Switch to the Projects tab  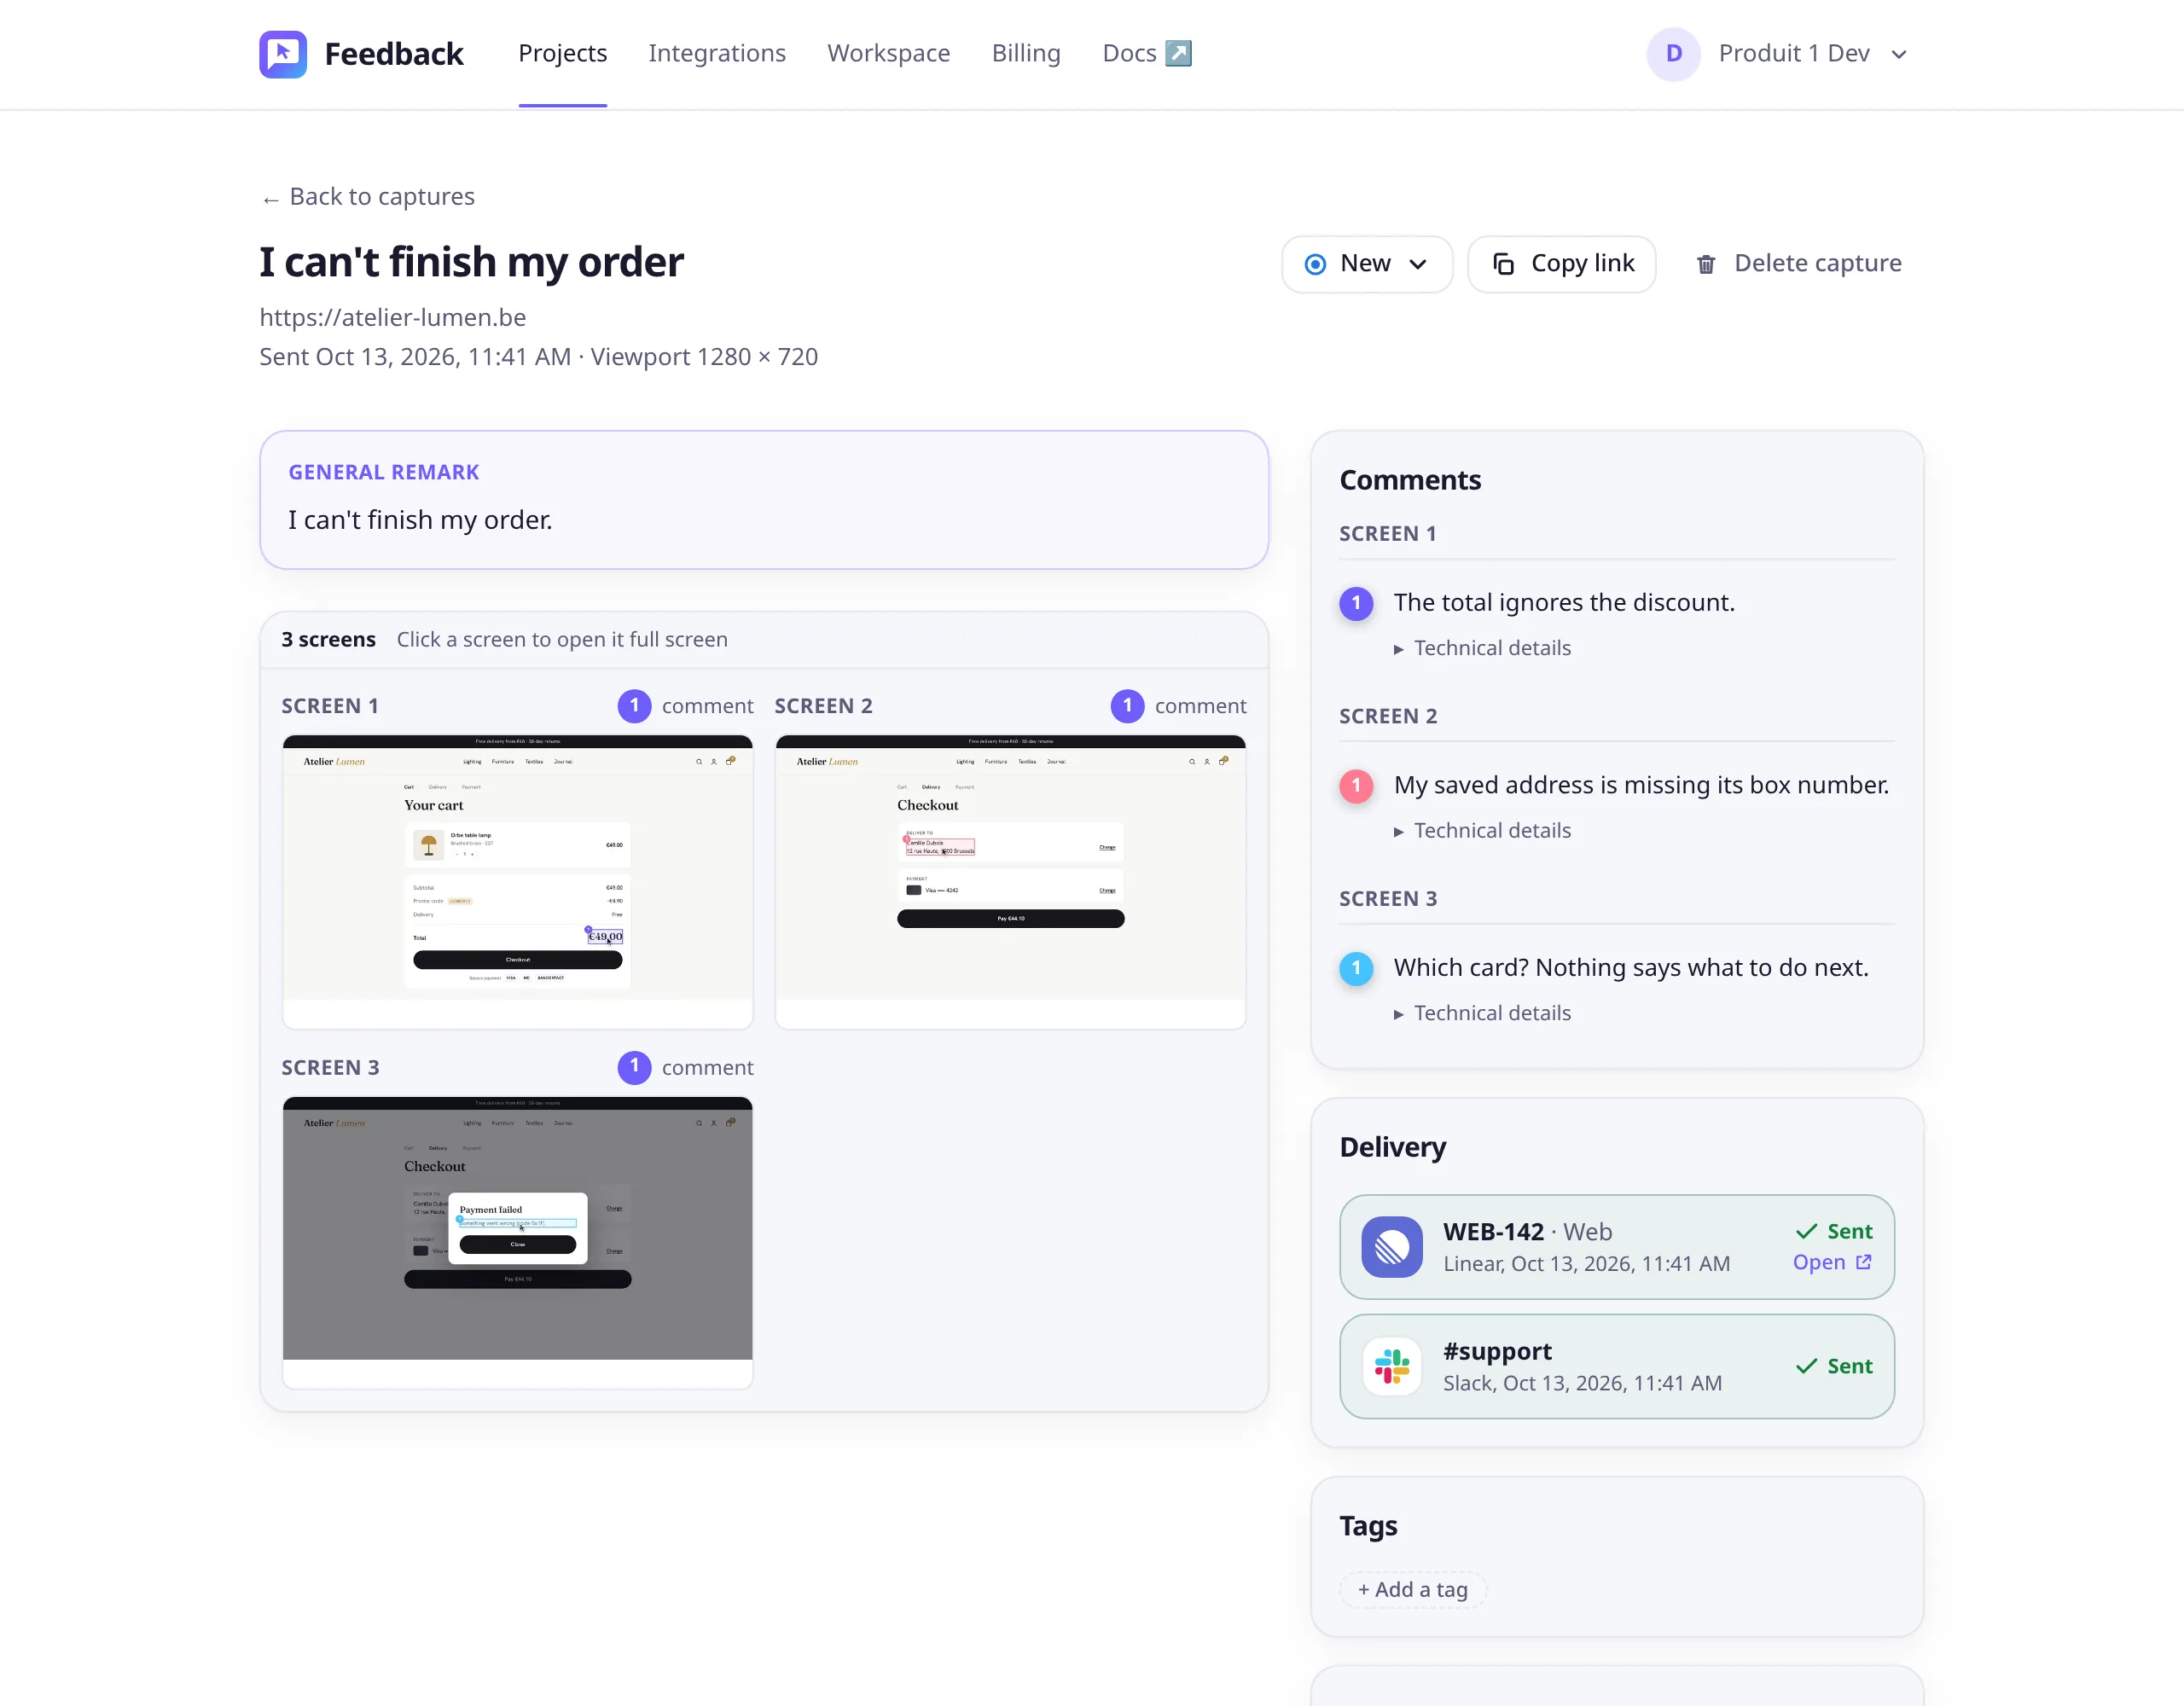(x=562, y=53)
